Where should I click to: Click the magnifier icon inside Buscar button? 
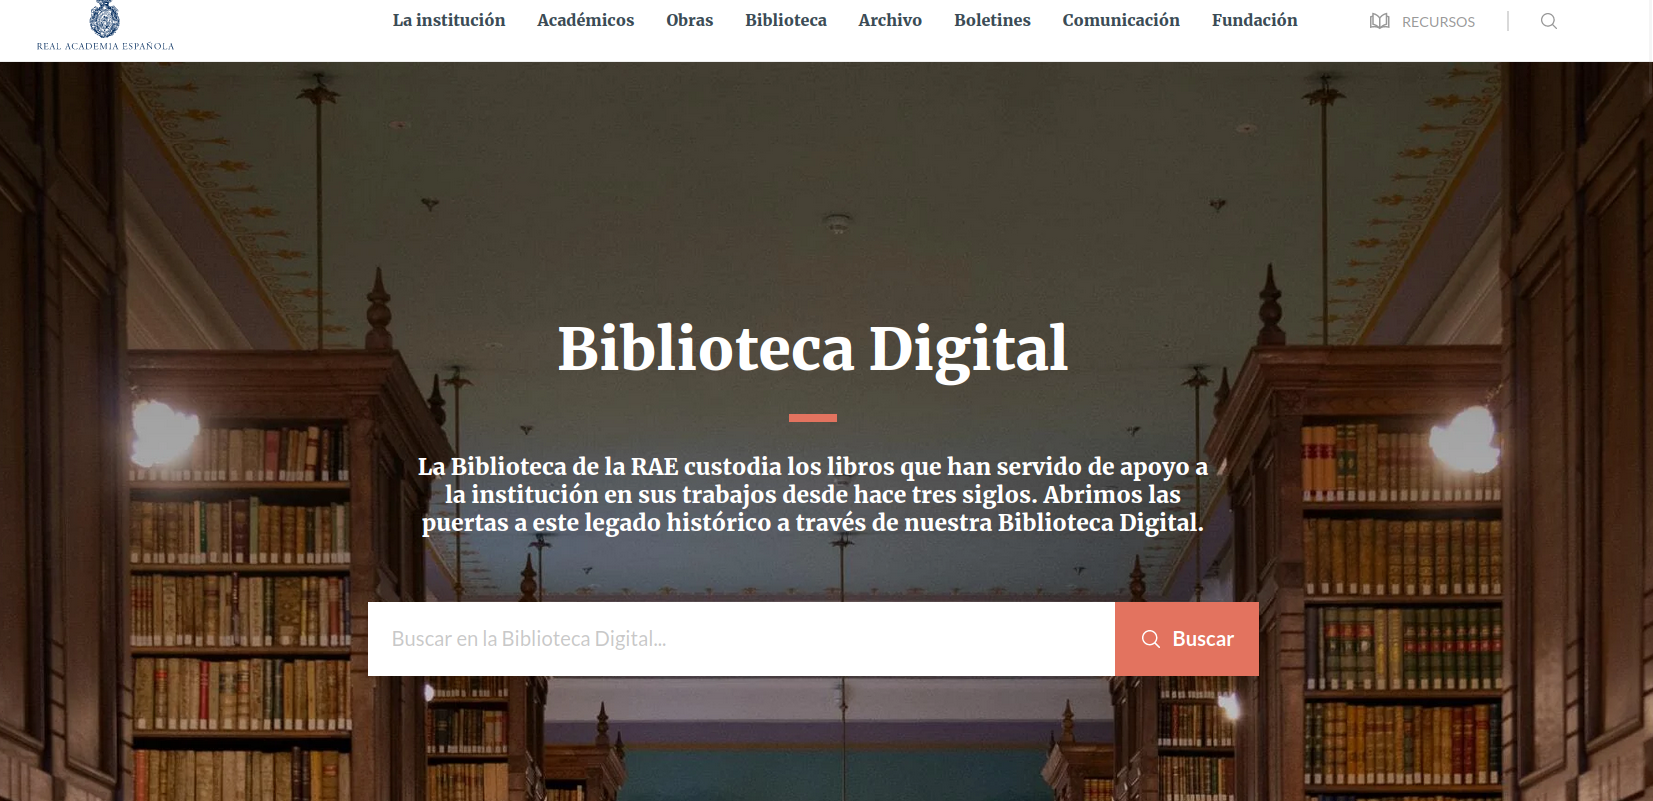point(1151,639)
